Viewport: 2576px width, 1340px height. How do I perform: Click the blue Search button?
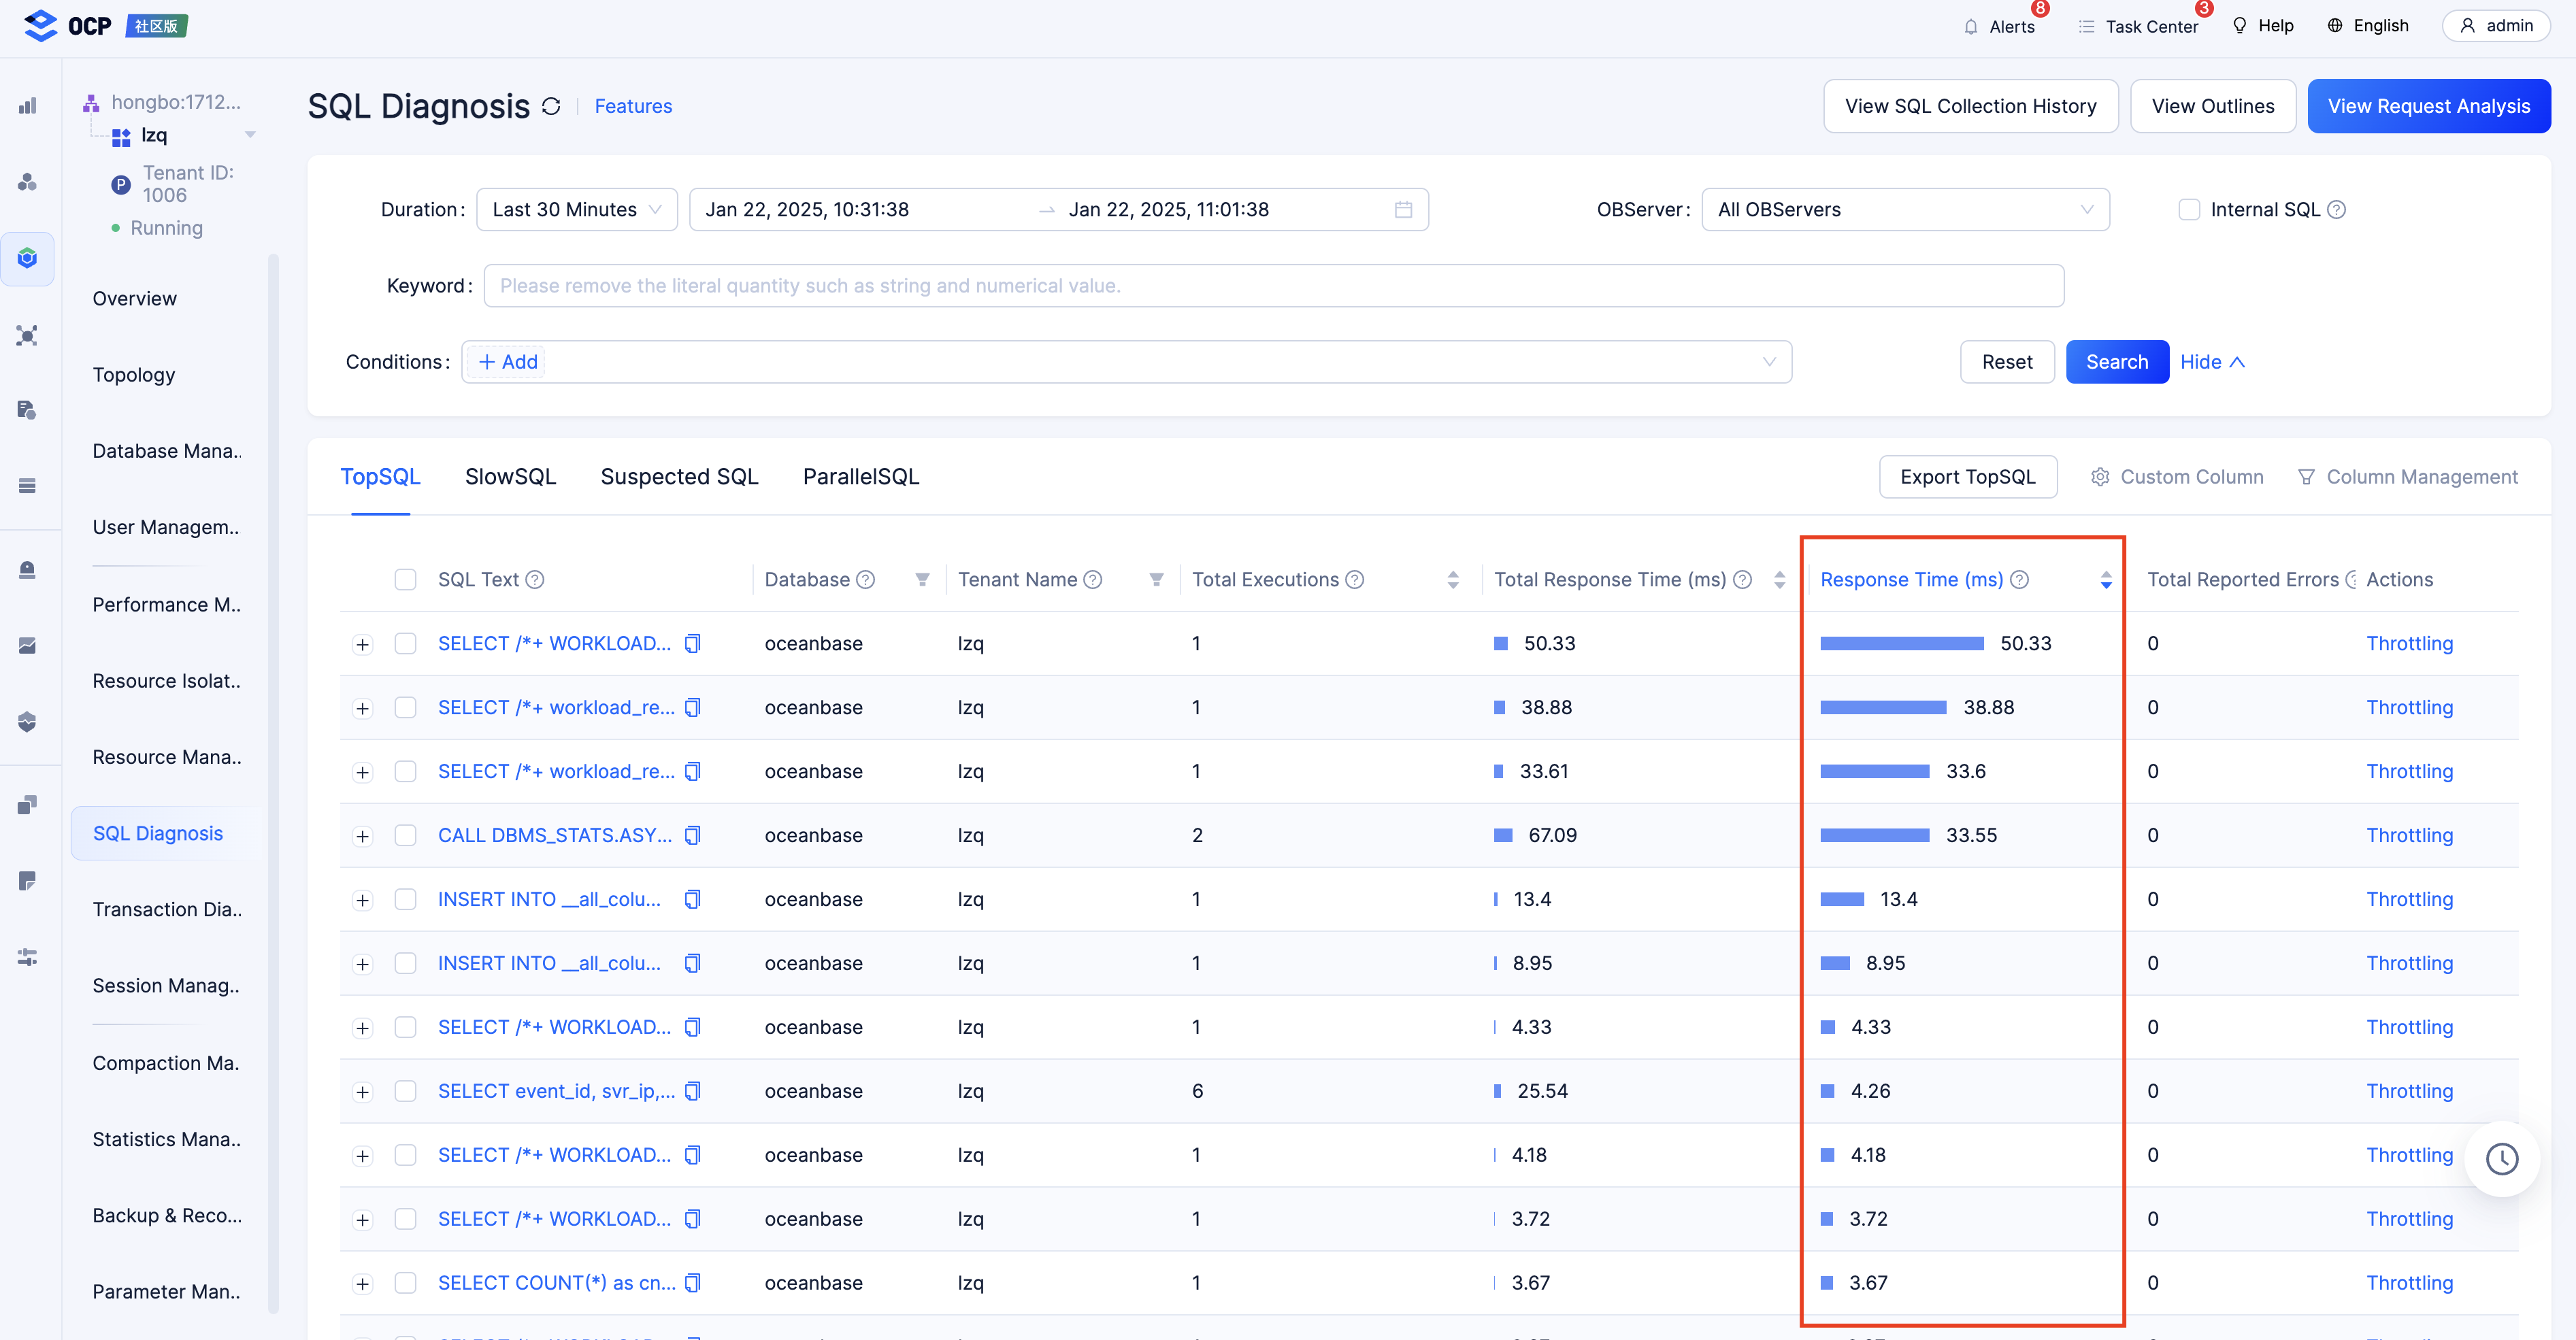click(2116, 362)
